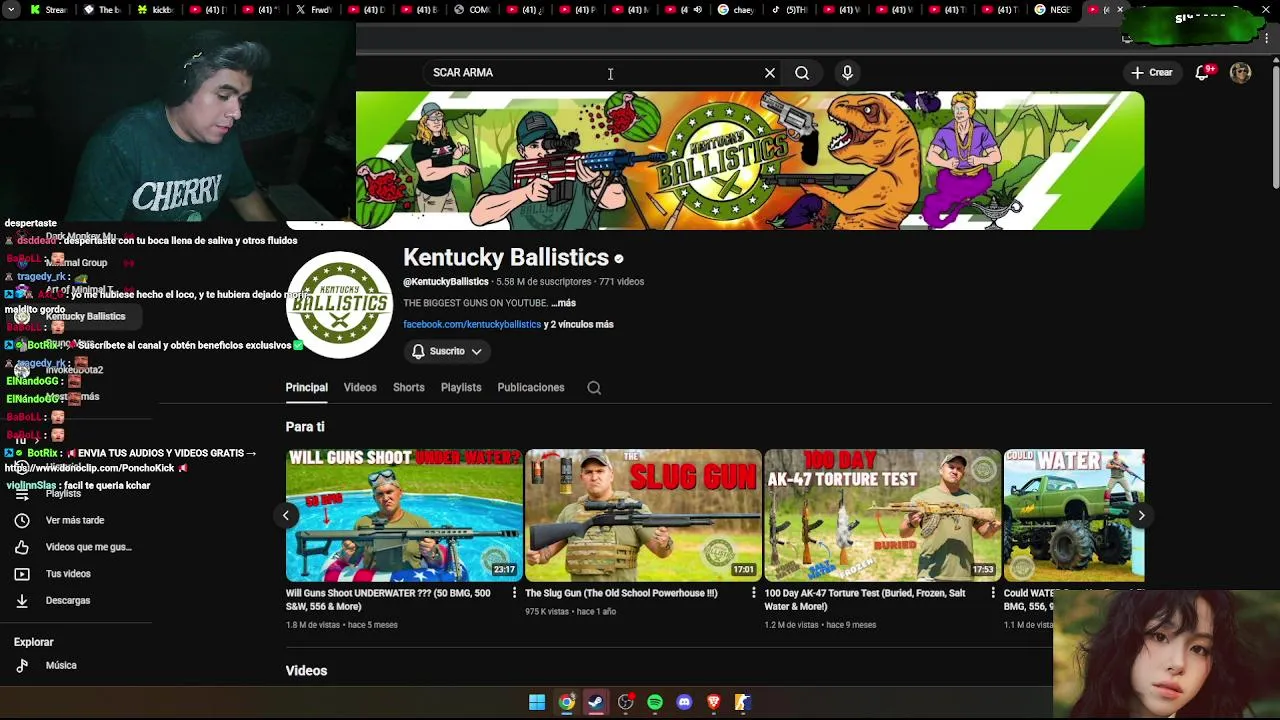Open the Suscrito notification dropdown
The height and width of the screenshot is (720, 1280).
coord(447,352)
